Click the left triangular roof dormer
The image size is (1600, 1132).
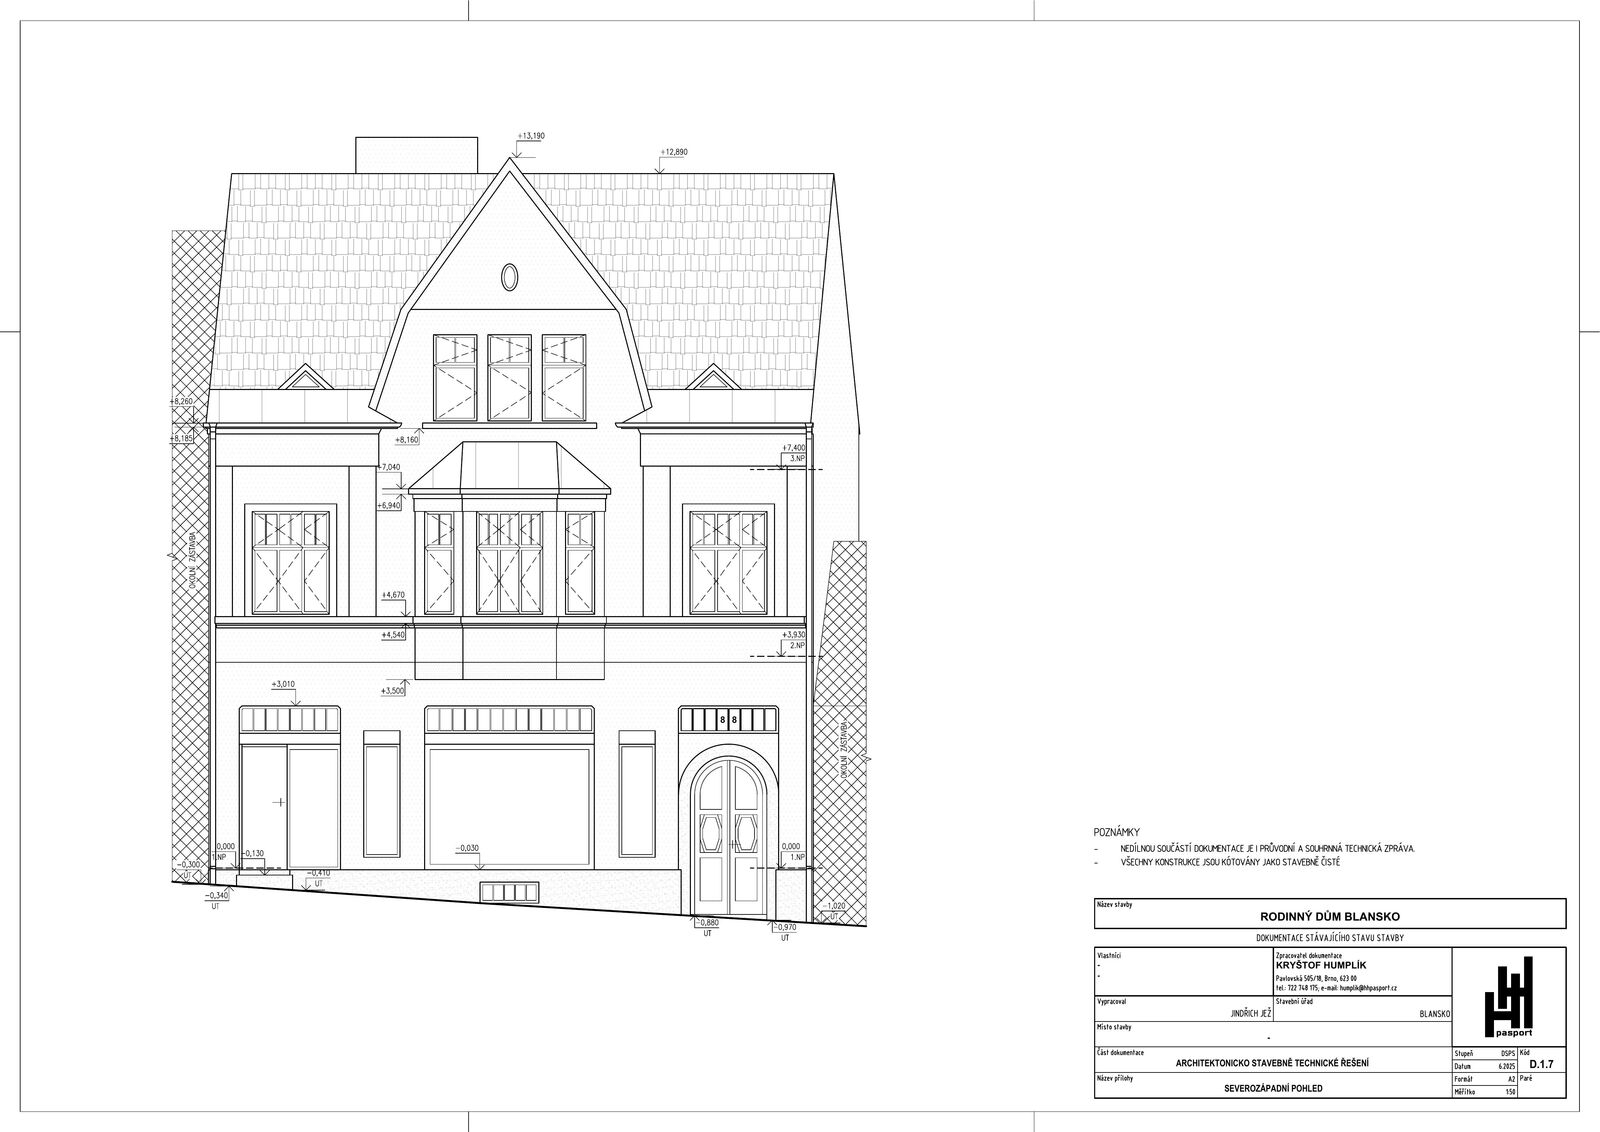click(x=306, y=379)
